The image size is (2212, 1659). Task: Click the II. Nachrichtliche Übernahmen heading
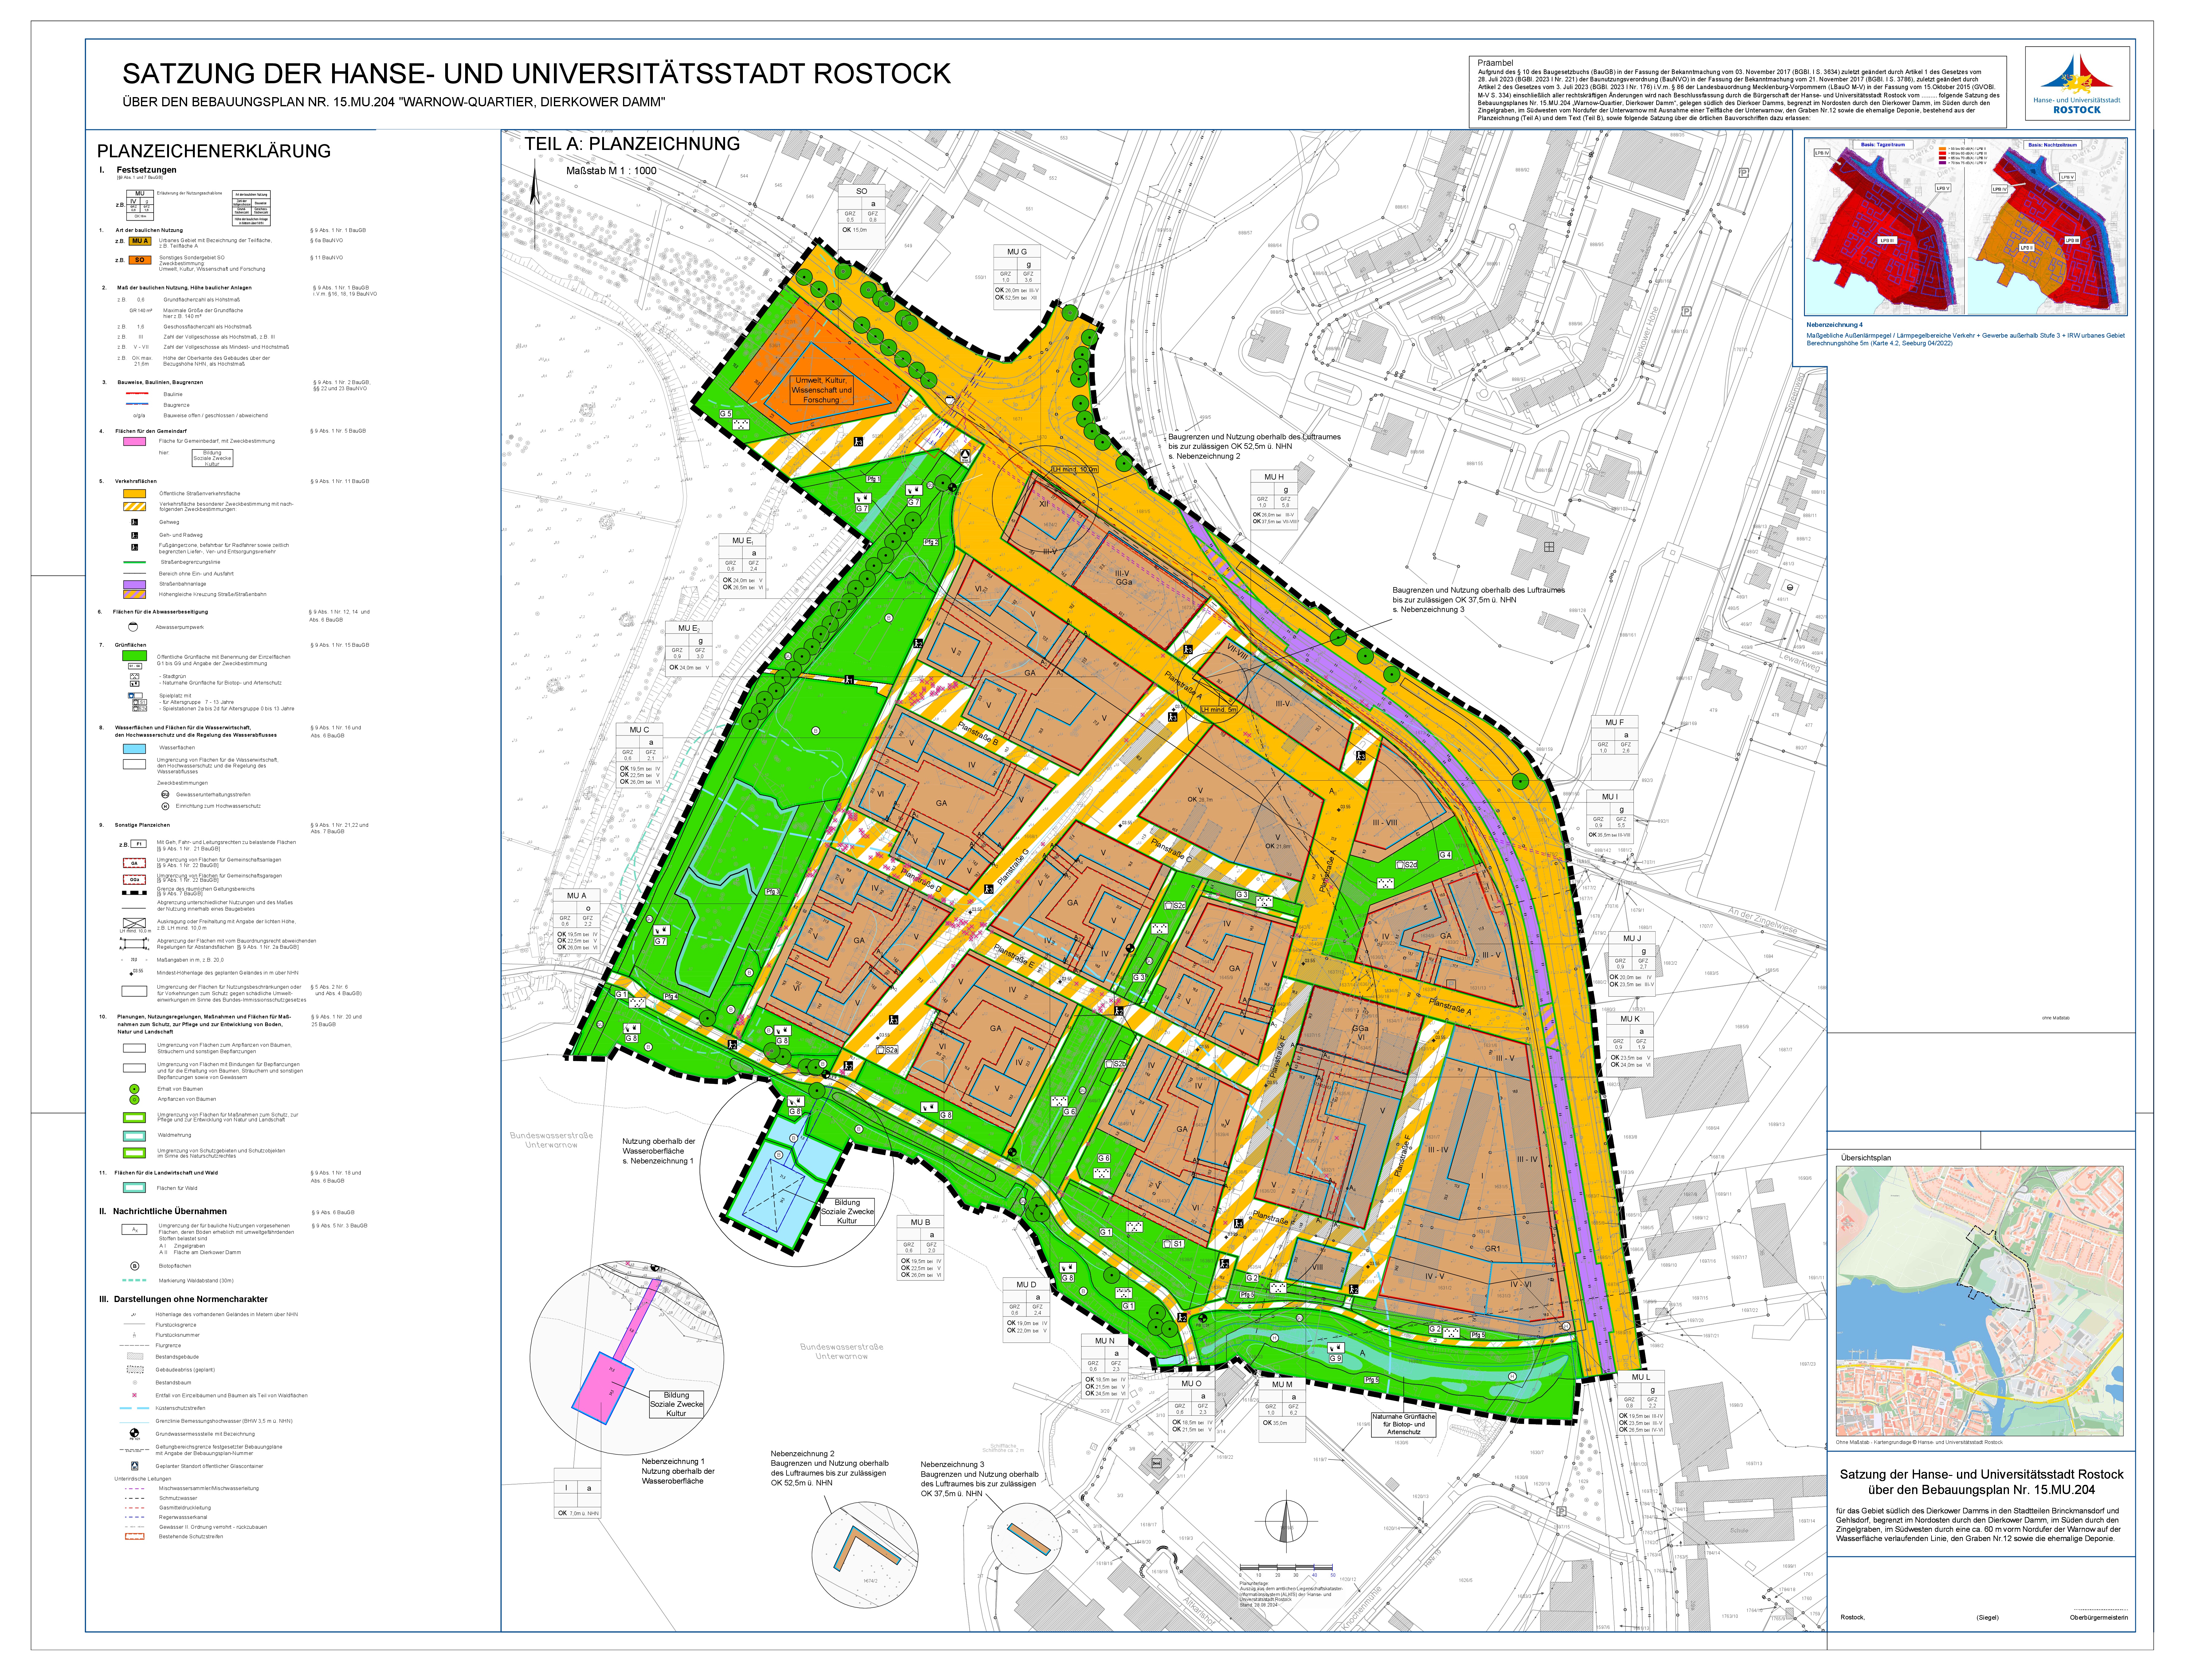click(x=163, y=1211)
